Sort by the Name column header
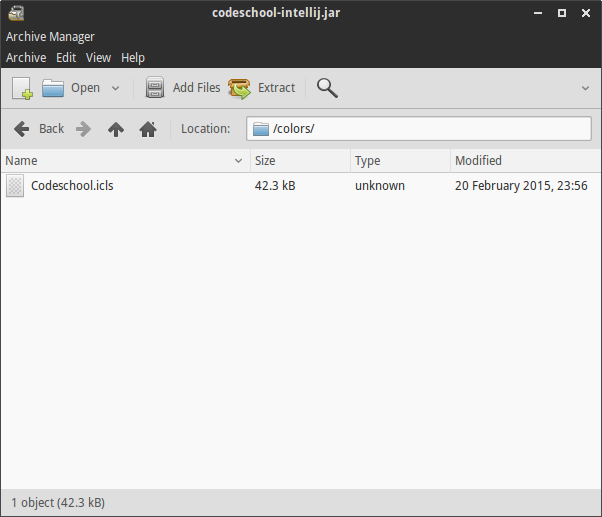Screen dimensions: 602x517 click(x=125, y=160)
